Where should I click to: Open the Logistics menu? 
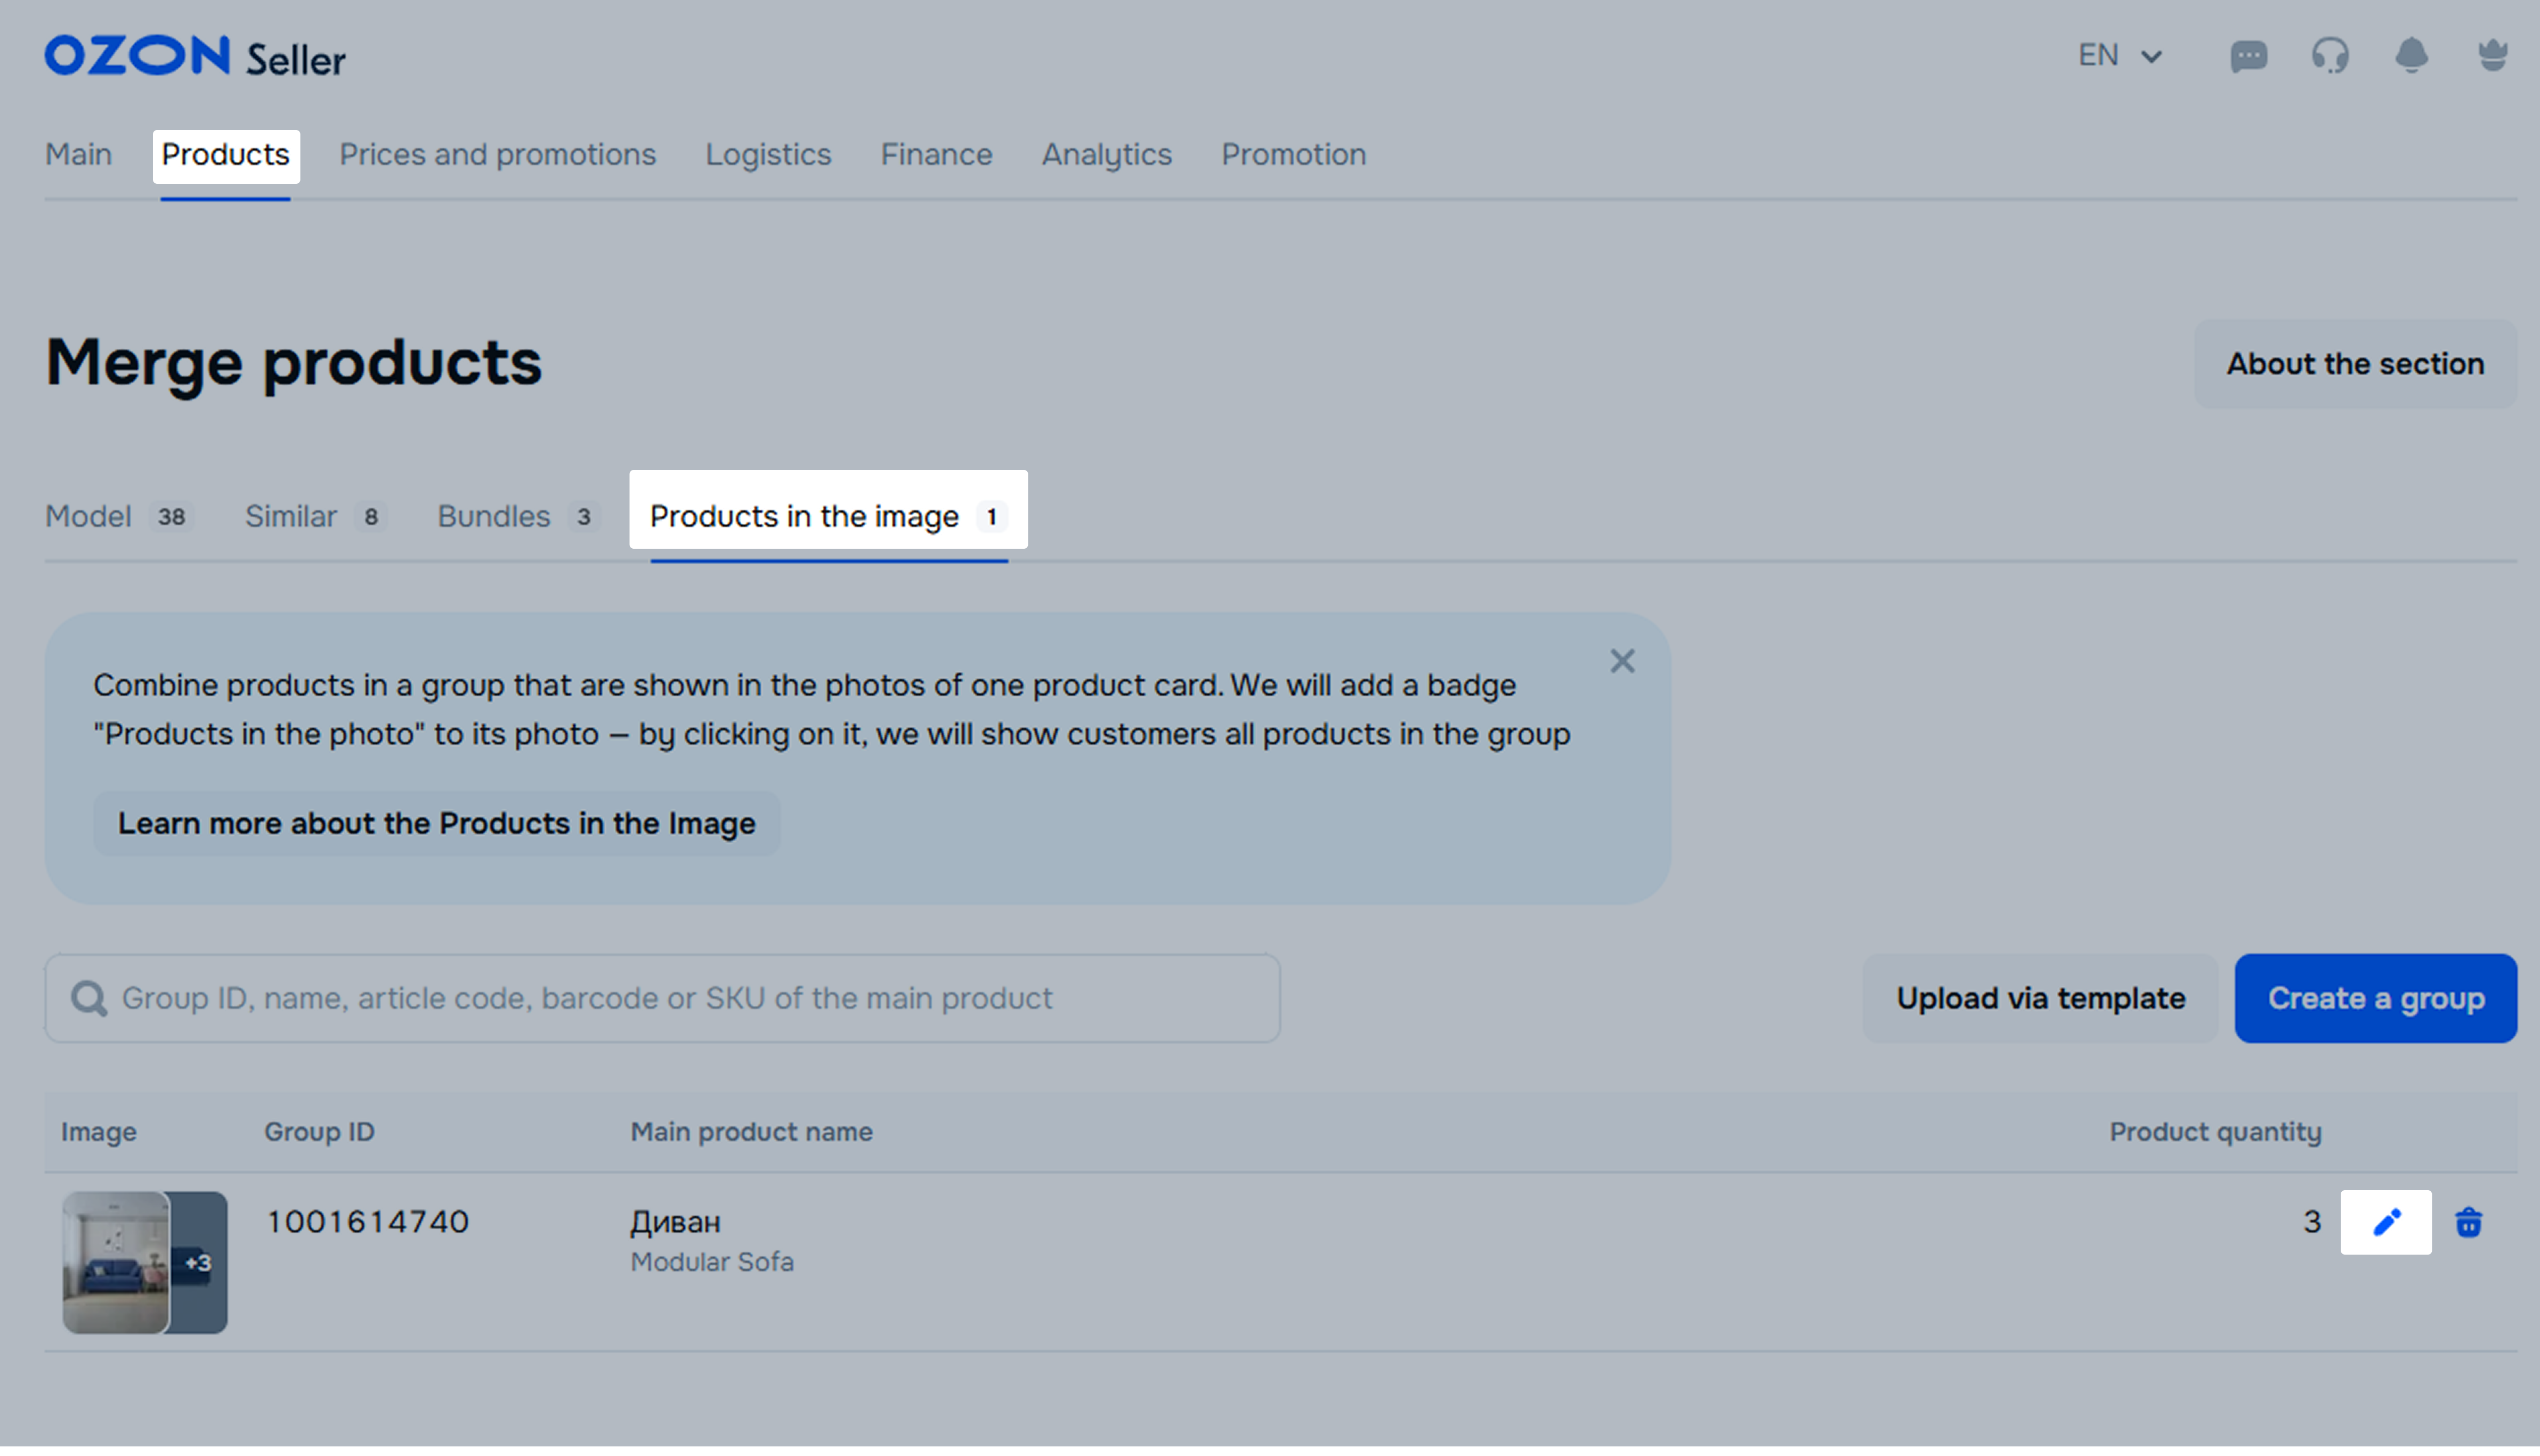point(768,155)
